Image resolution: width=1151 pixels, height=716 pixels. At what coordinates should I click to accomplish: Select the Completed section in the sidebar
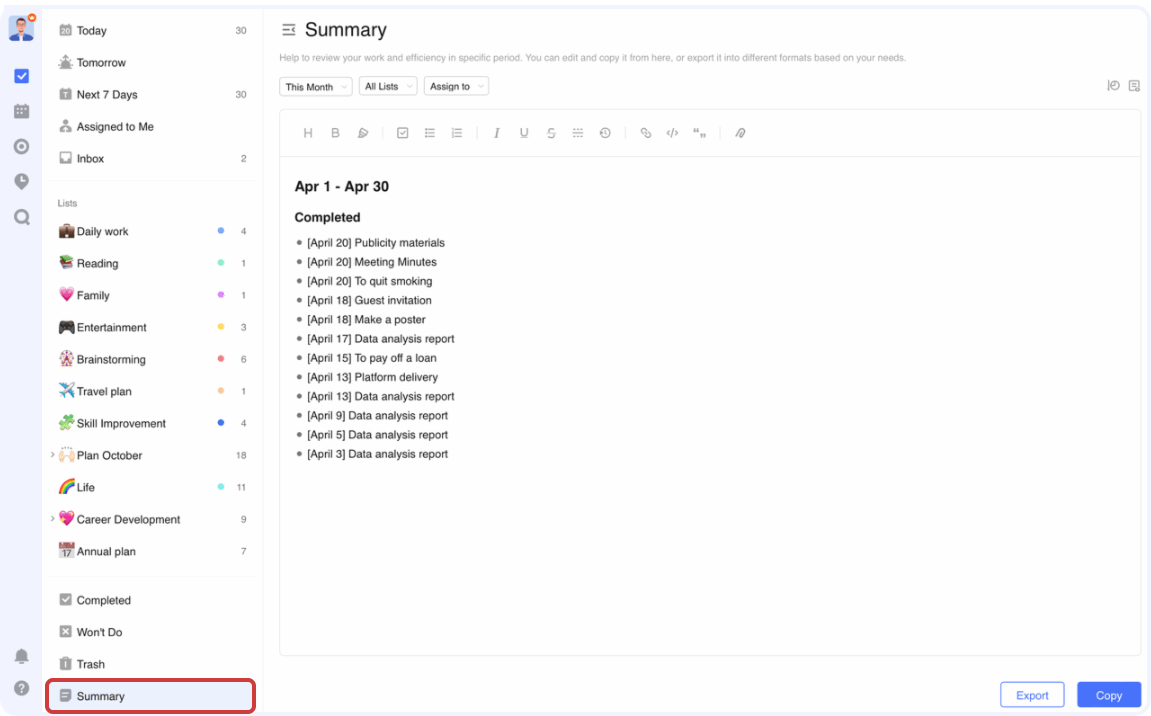point(103,600)
